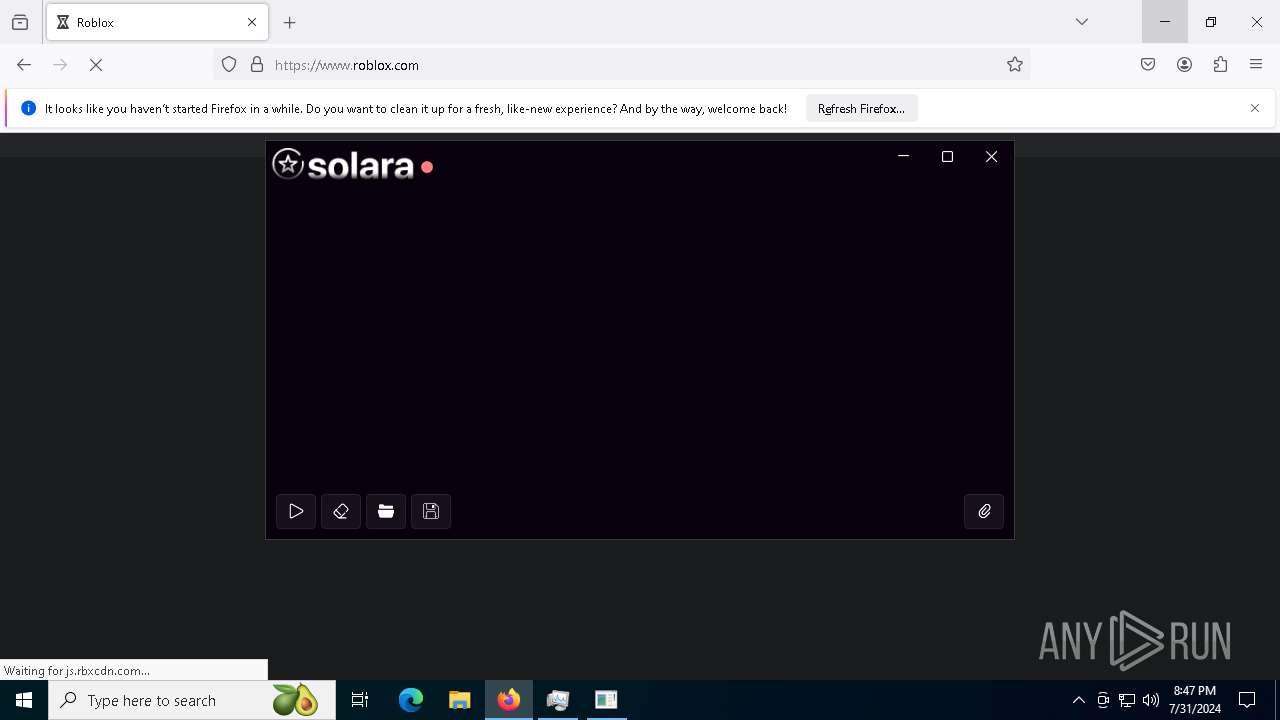Attach Solara using the paperclip icon

pos(984,511)
